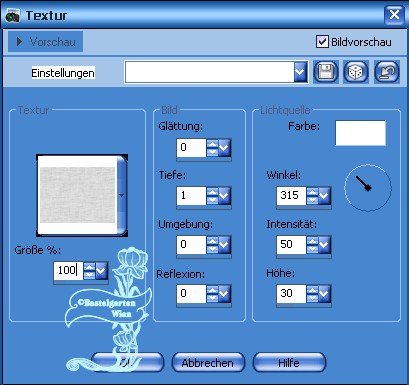Click the Abbrechen button
Image resolution: width=409 pixels, height=385 pixels.
click(x=208, y=363)
